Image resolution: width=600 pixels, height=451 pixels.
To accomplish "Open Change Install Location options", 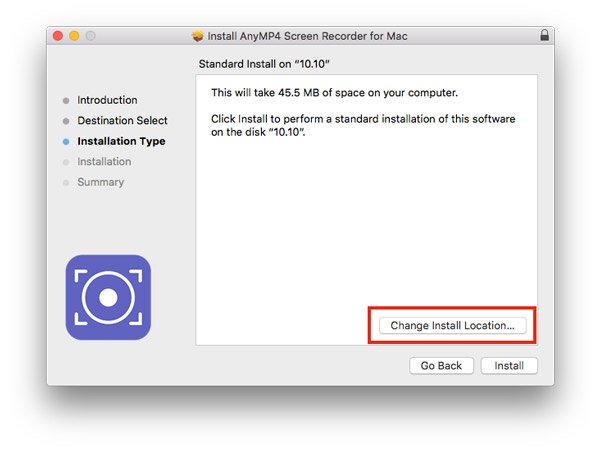I will 452,326.
